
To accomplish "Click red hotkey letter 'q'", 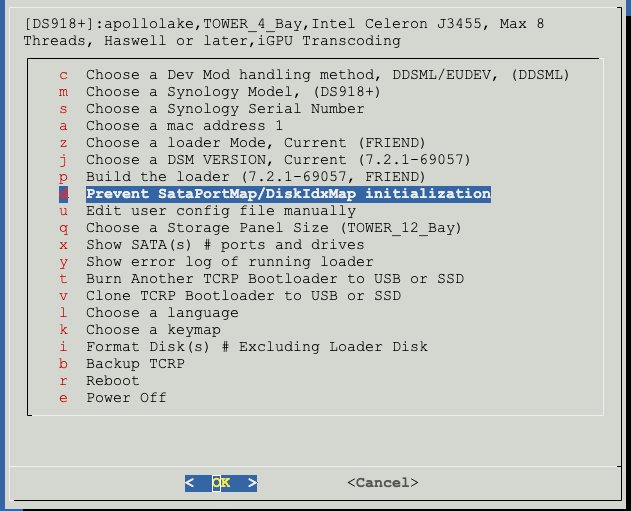I will click(63, 229).
